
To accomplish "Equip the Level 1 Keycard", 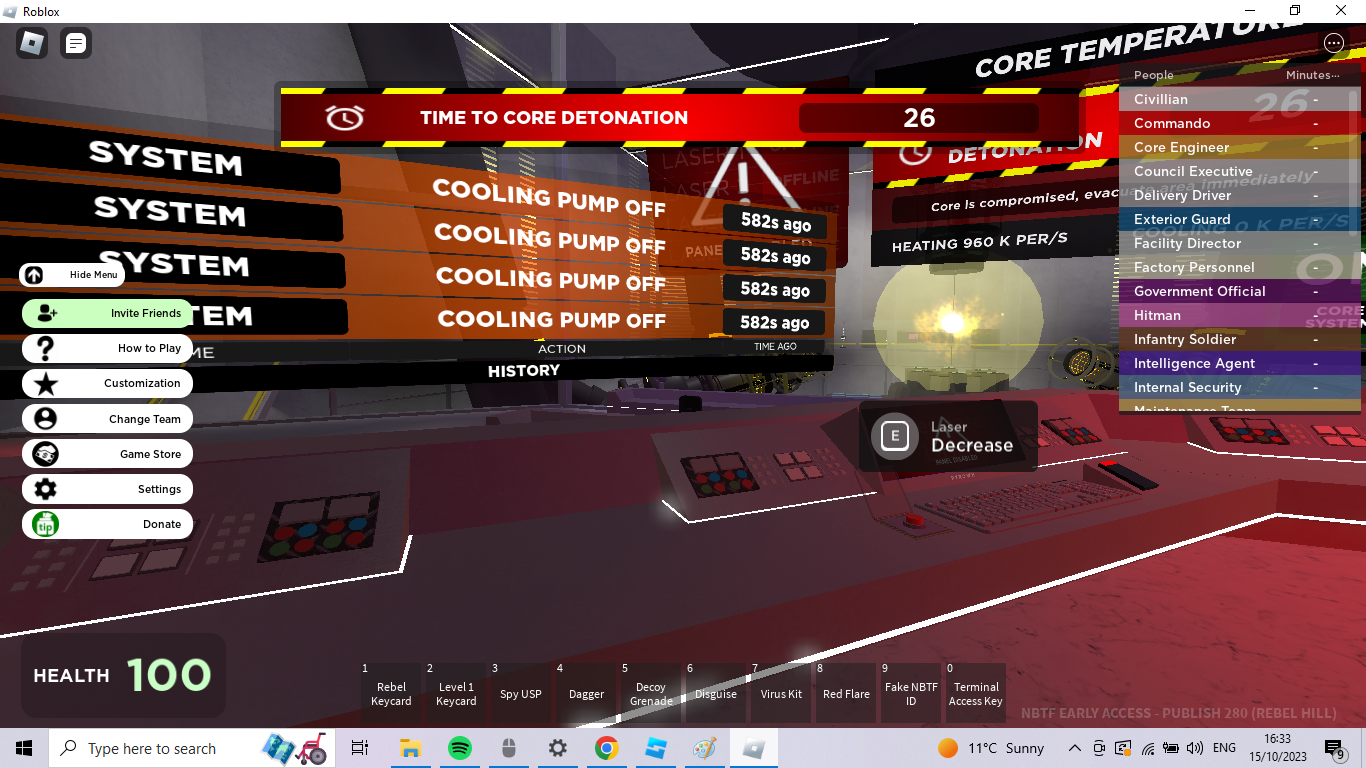I will coord(456,693).
